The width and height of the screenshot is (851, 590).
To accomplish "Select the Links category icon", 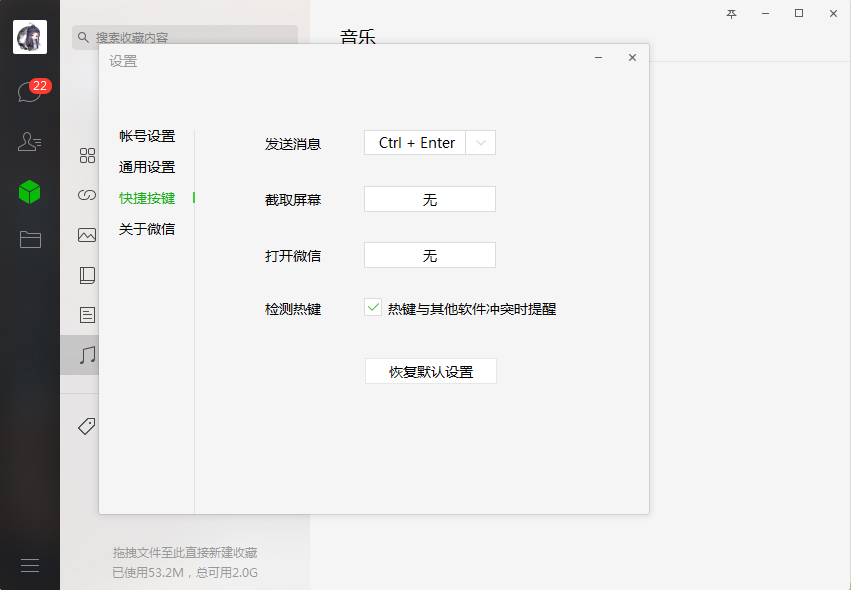I will 87,195.
